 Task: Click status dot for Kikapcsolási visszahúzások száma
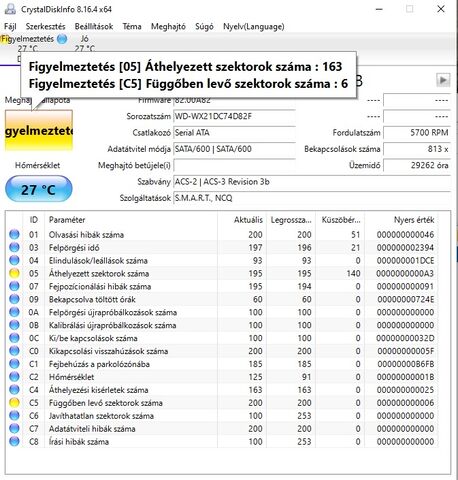[x=14, y=351]
